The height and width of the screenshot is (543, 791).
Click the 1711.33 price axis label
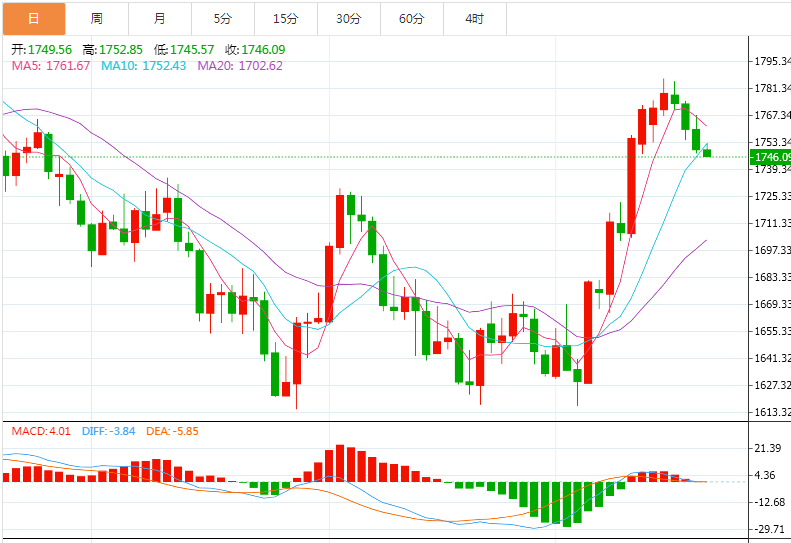[x=772, y=223]
